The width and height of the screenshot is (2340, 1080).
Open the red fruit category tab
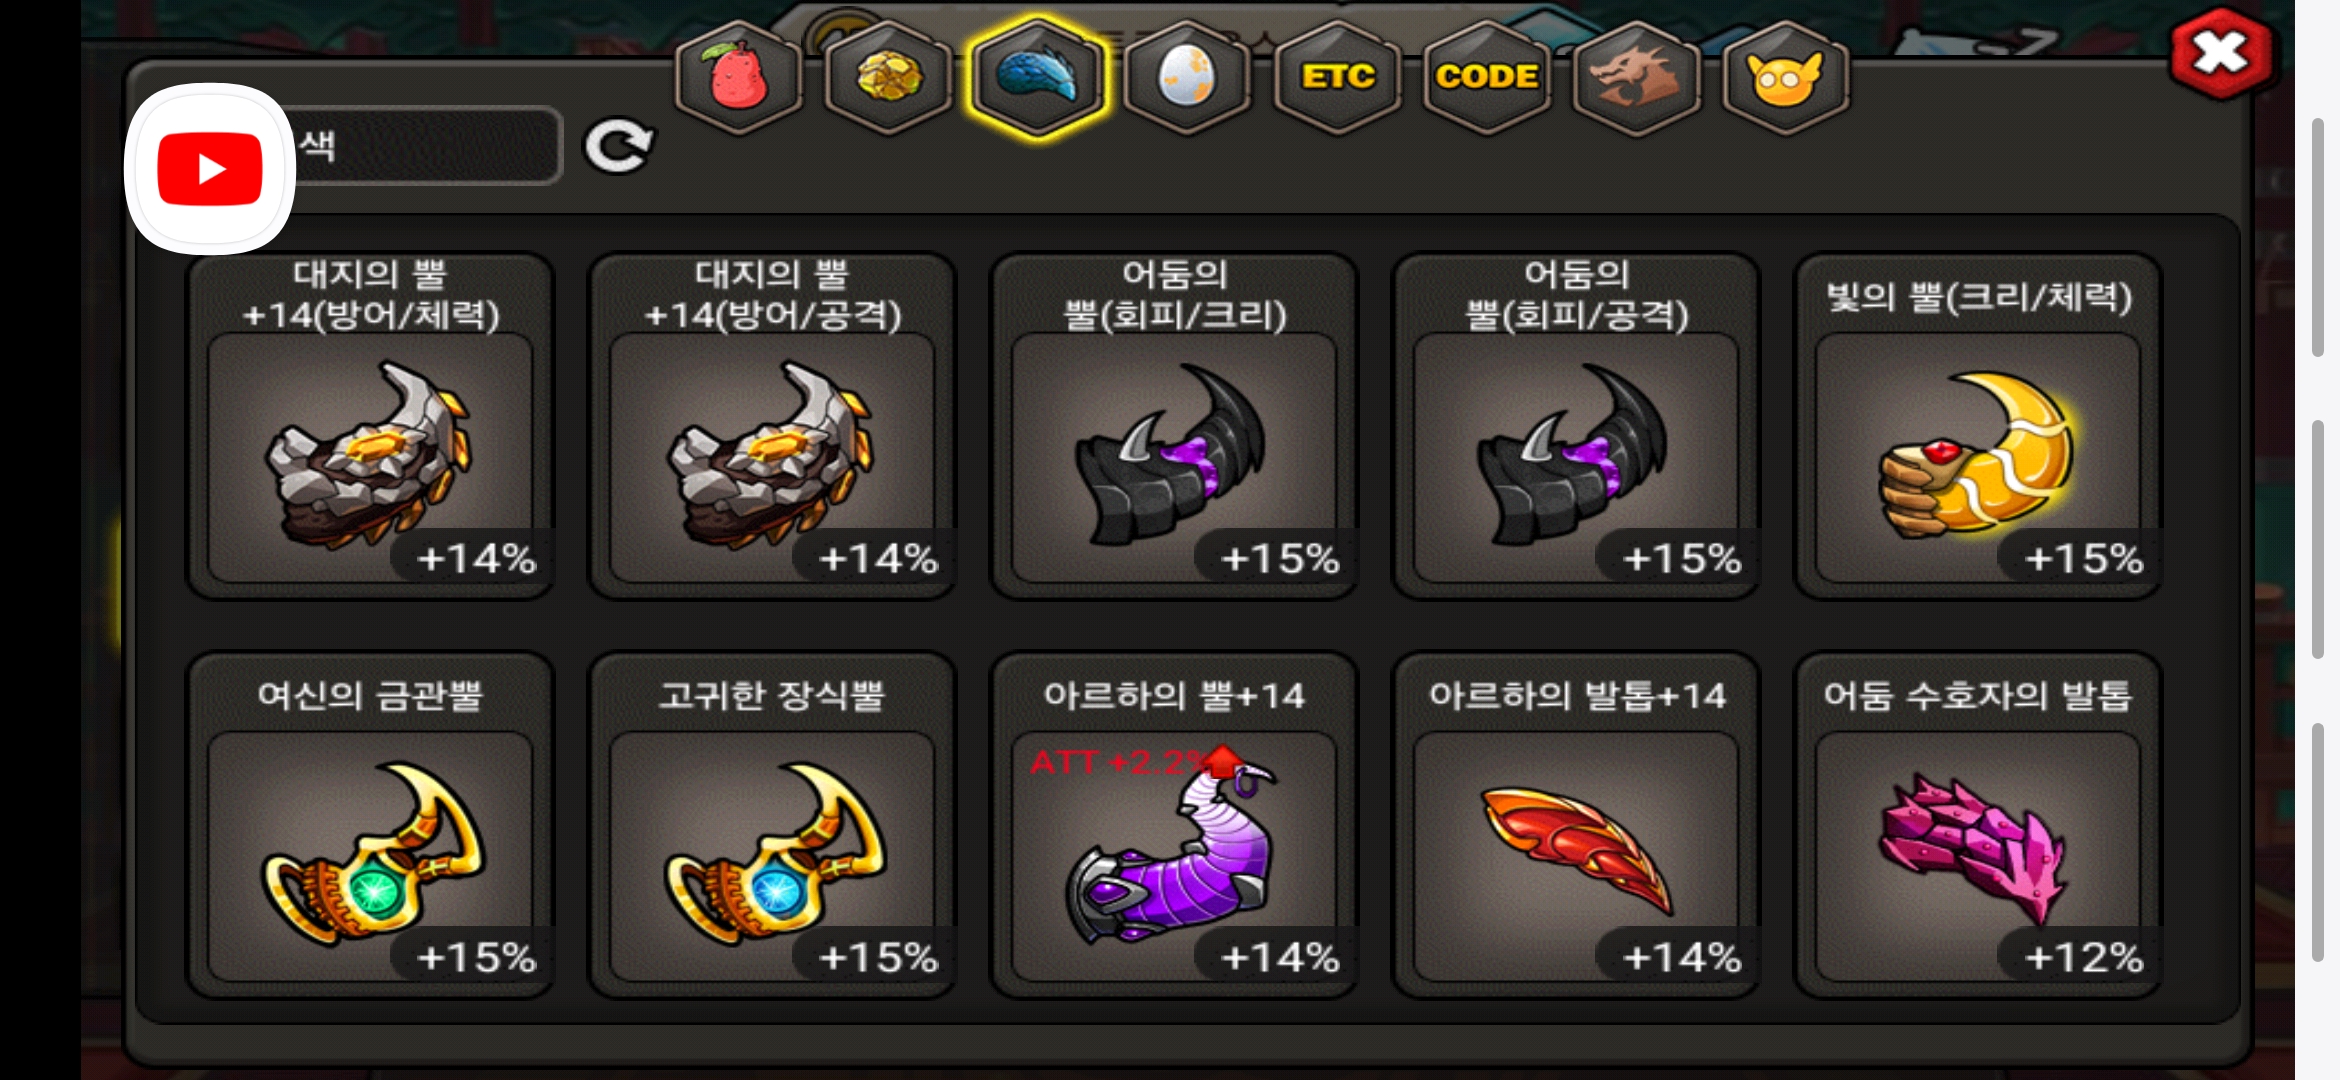coord(739,77)
